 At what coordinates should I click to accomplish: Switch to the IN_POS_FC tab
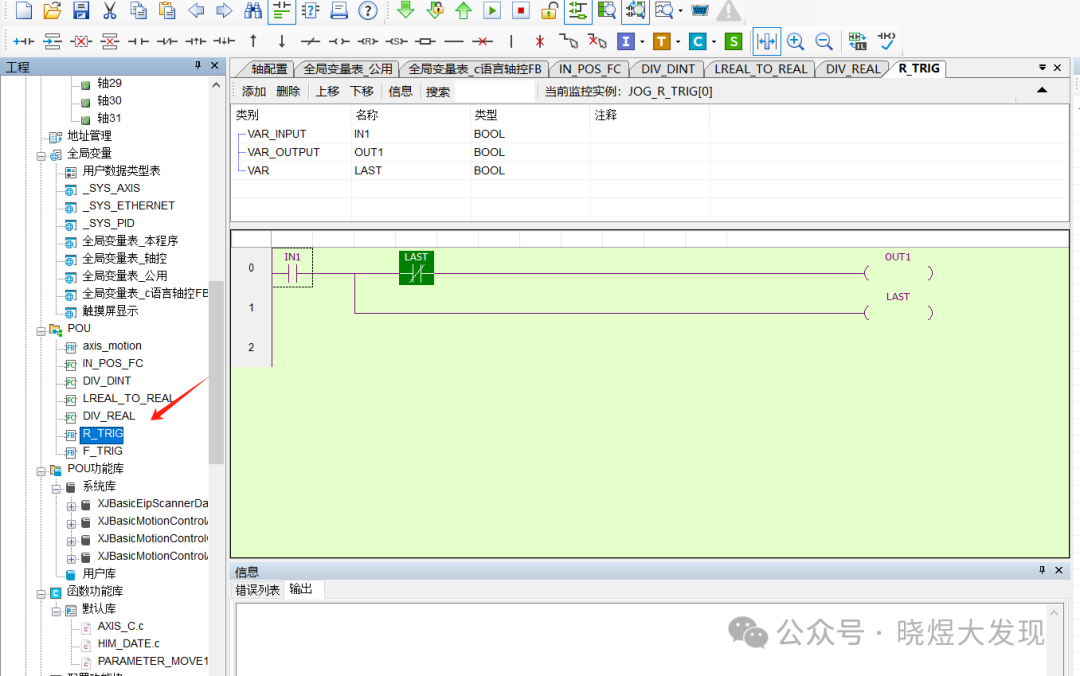click(x=590, y=69)
